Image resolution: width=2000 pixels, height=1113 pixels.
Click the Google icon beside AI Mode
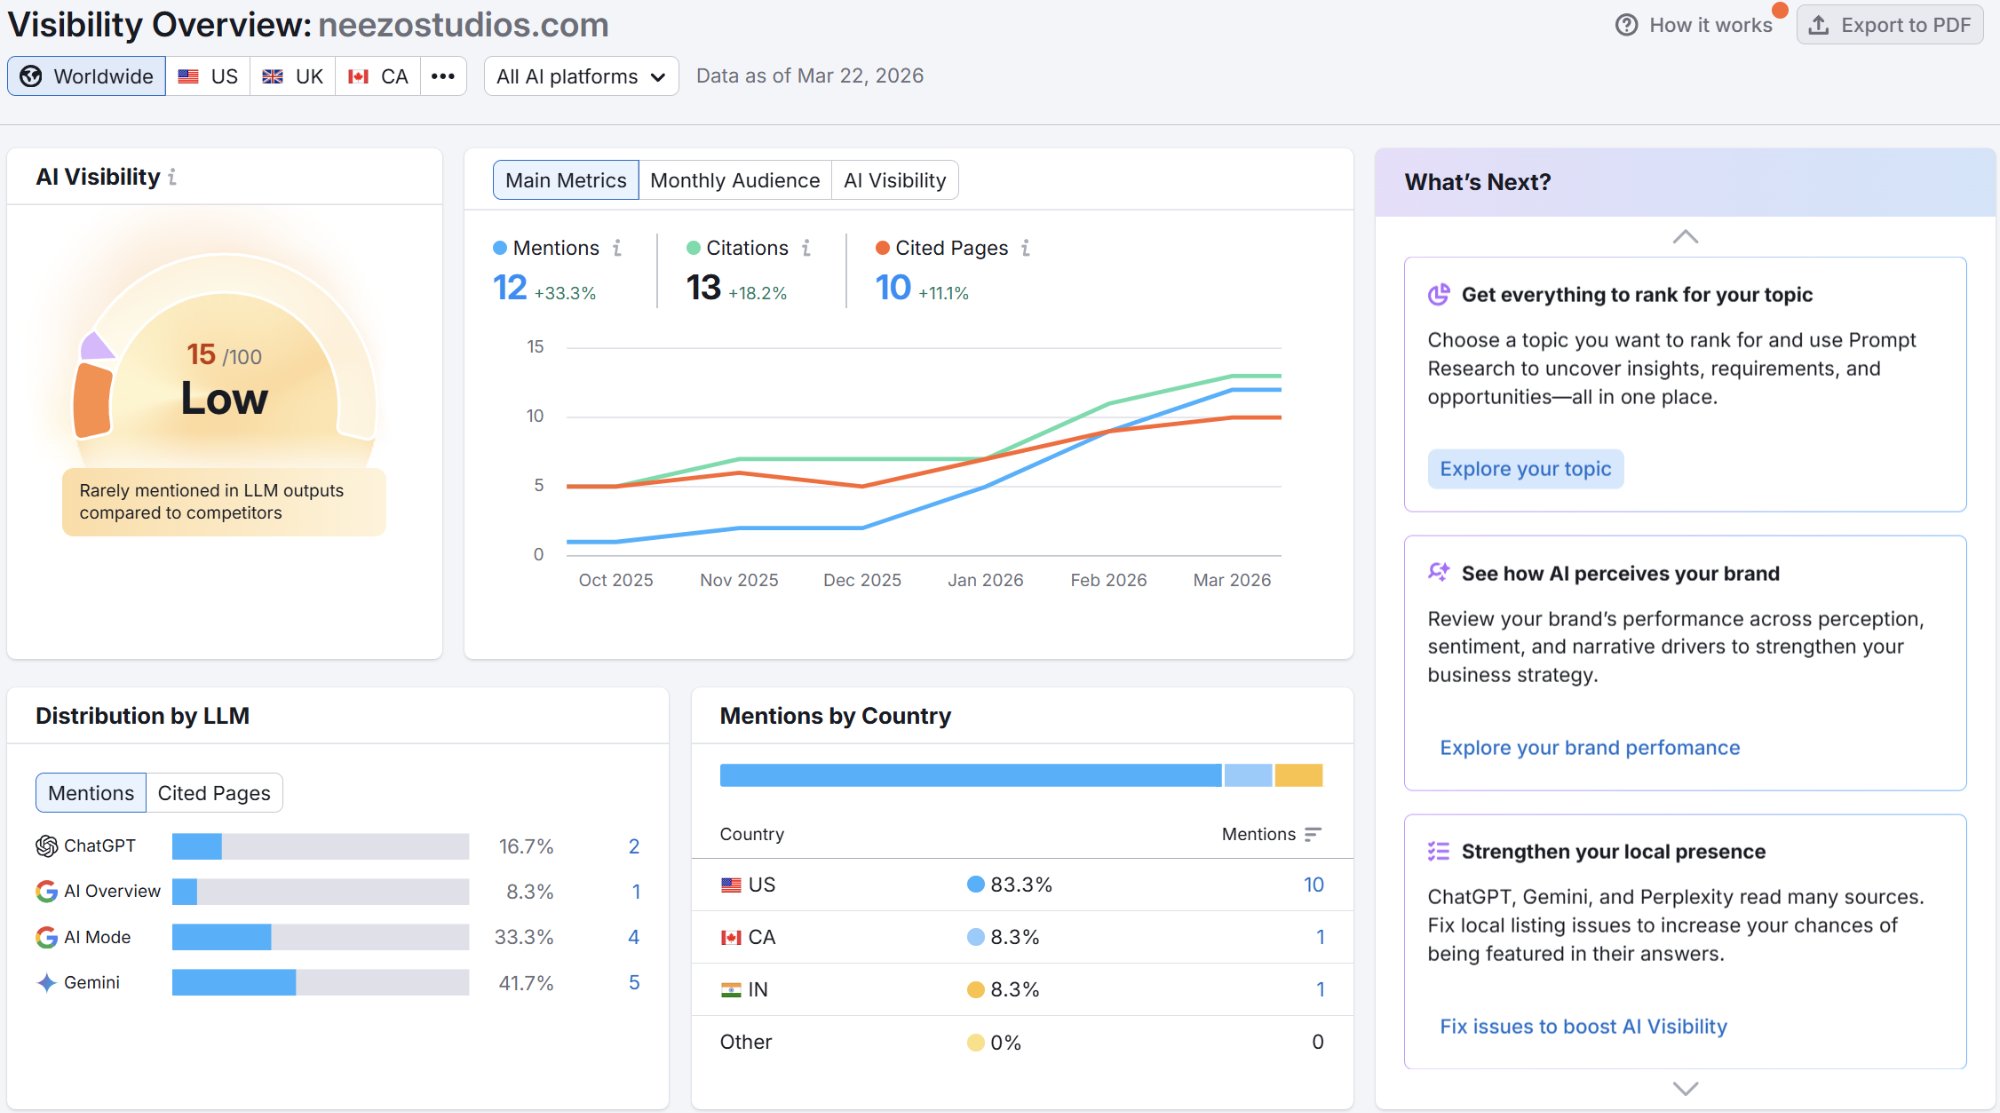(x=46, y=937)
